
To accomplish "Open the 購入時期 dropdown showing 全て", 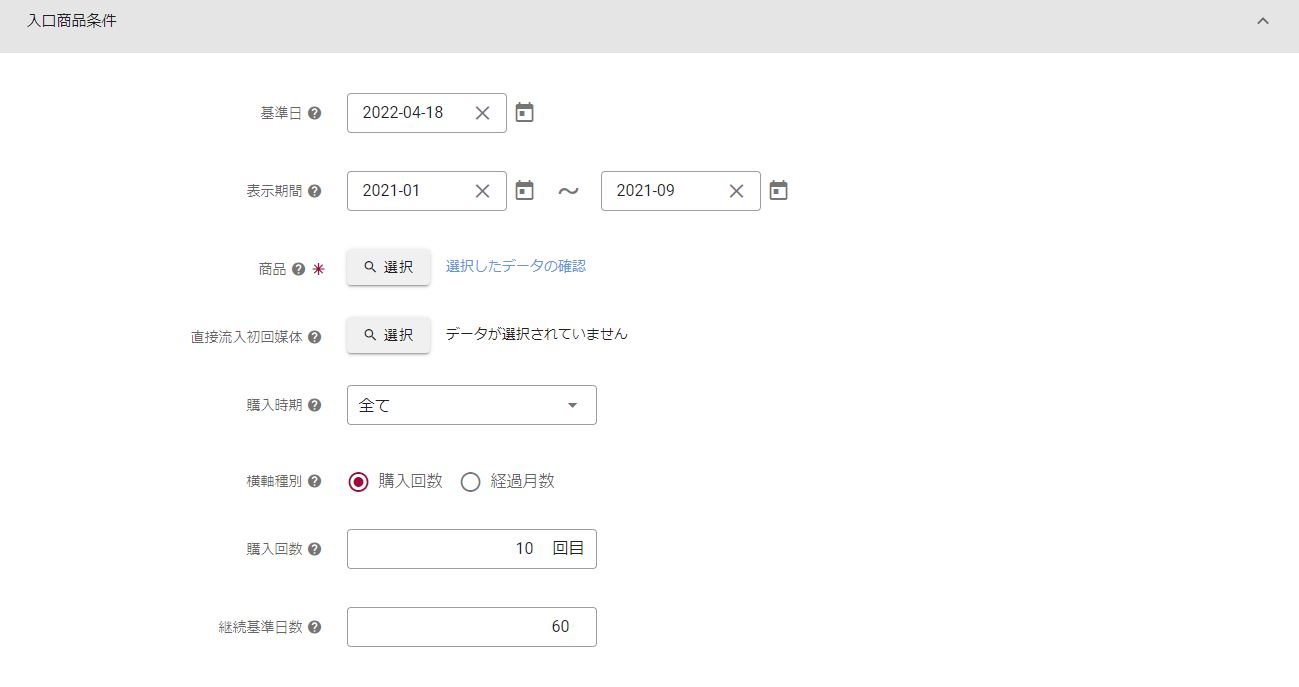I will coord(471,405).
